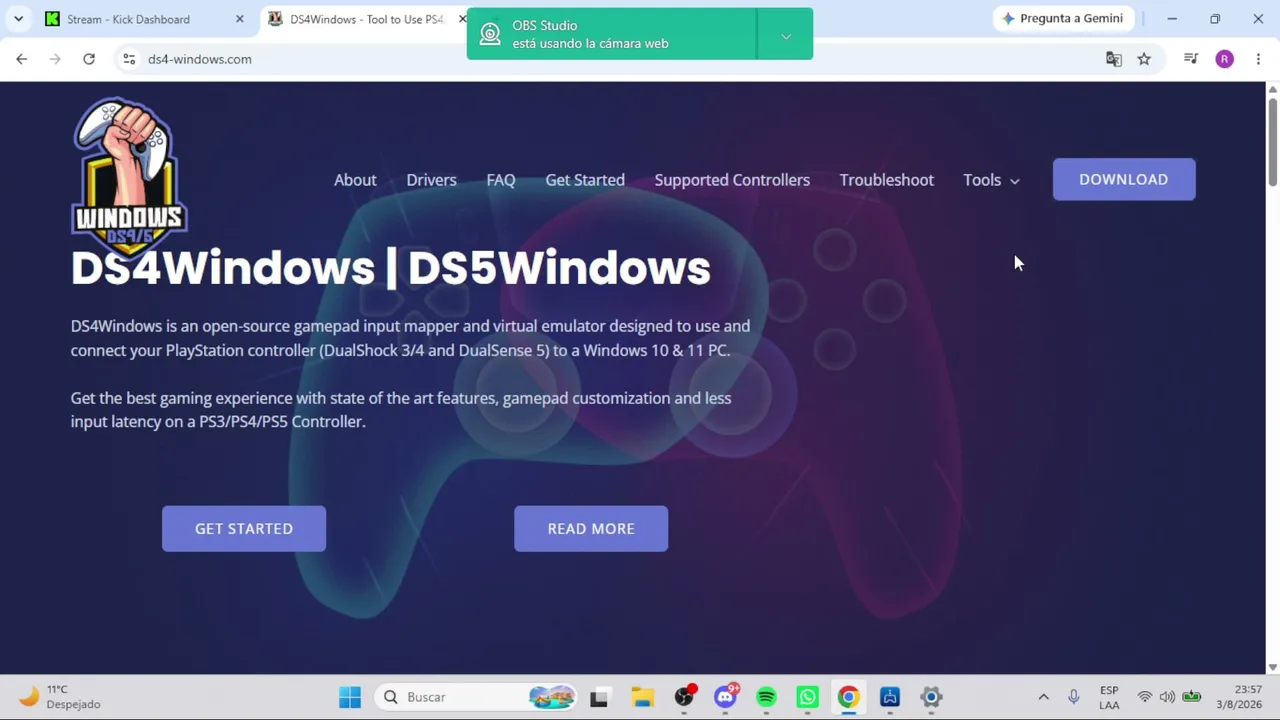Viewport: 1280px width, 720px height.
Task: Expand the Tools dropdown menu
Action: click(991, 180)
